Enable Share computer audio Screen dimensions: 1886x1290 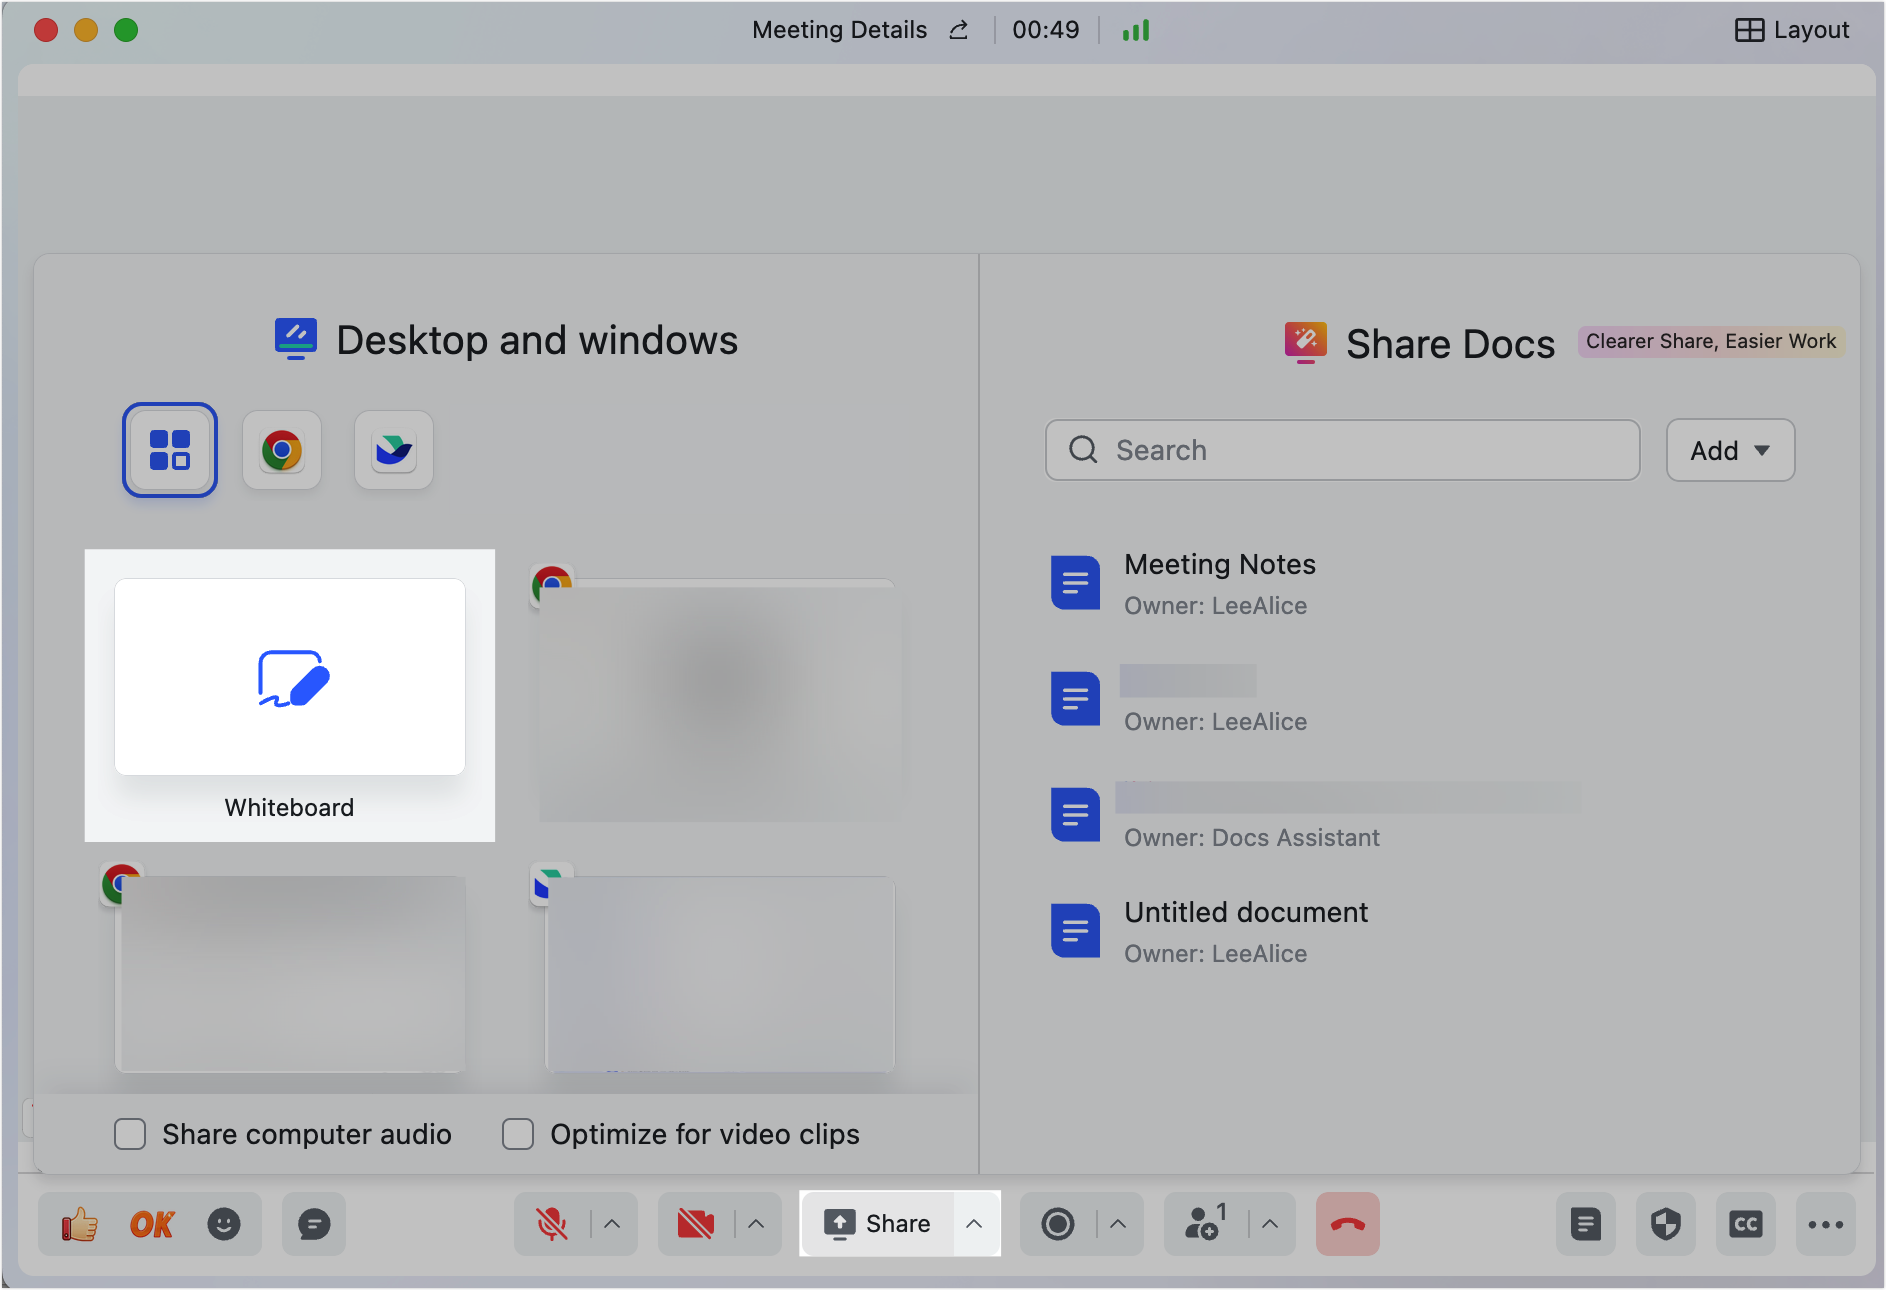tap(130, 1134)
